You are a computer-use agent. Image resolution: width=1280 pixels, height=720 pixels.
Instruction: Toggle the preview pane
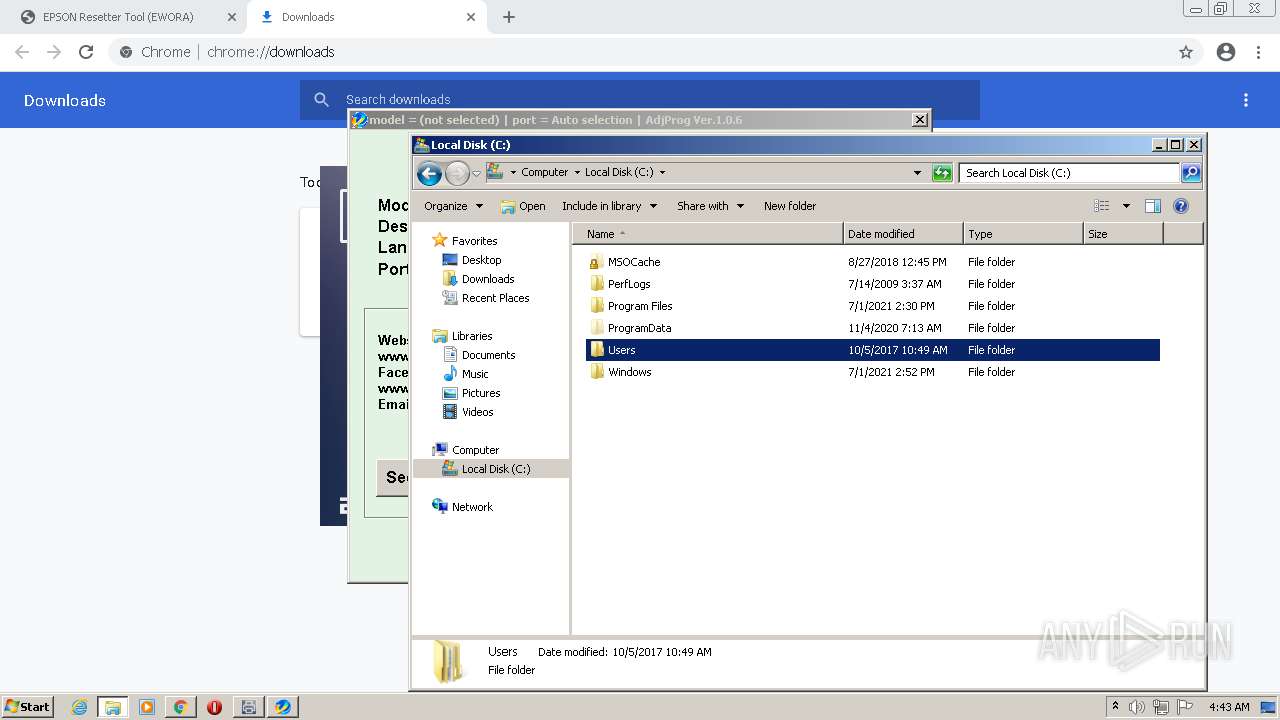click(x=1153, y=206)
